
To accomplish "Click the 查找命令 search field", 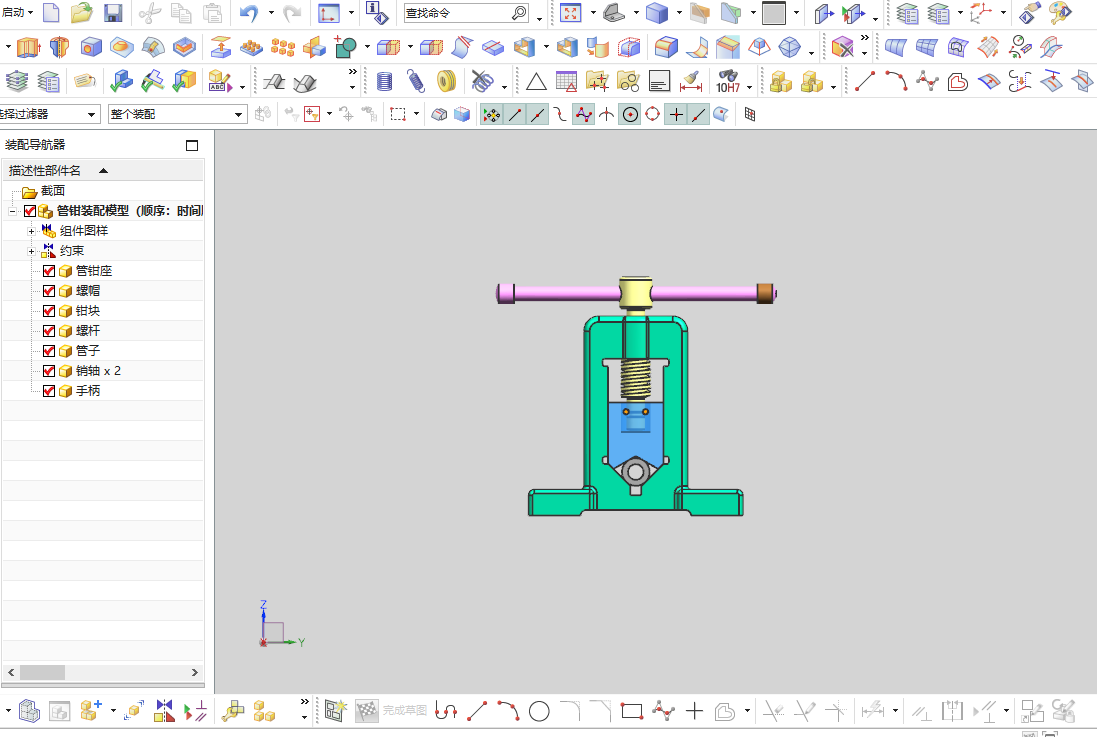I will [x=457, y=13].
